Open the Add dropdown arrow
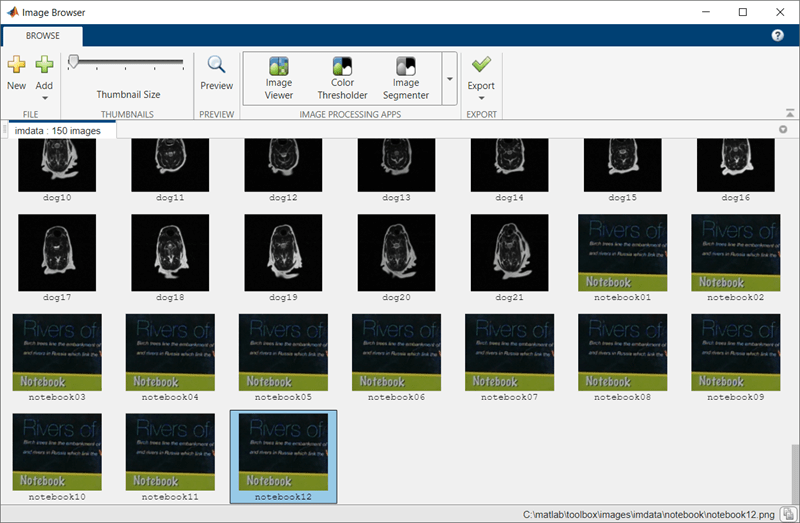 tap(44, 98)
